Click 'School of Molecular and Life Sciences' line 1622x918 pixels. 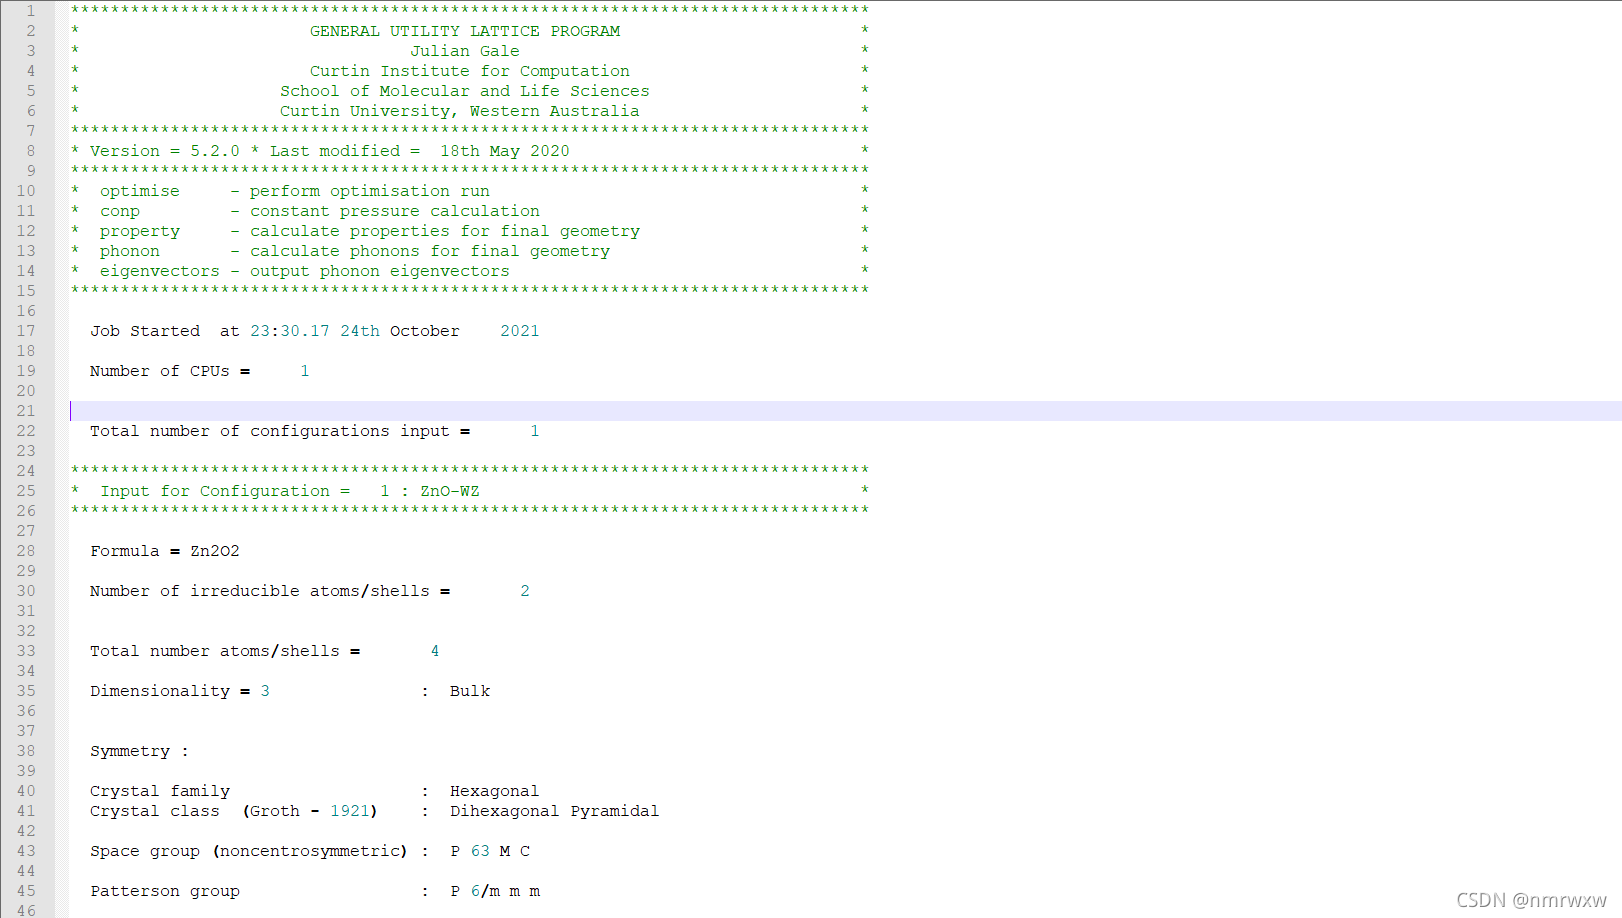[x=465, y=91]
